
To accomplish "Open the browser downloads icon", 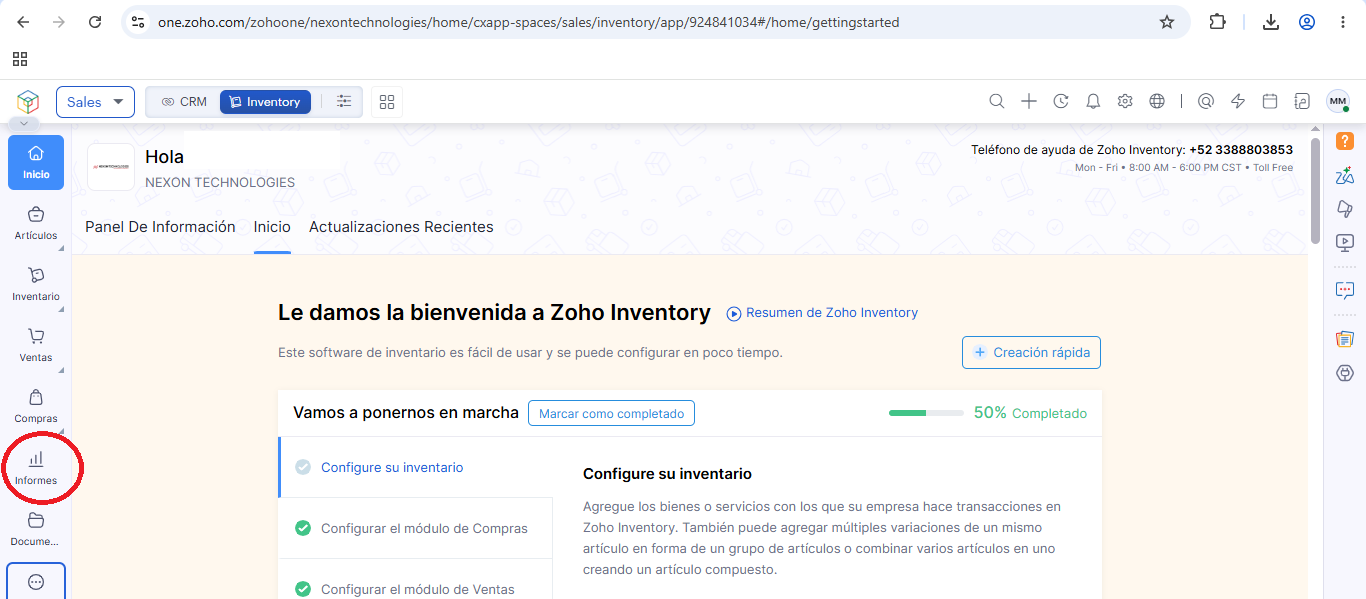I will 1271,22.
